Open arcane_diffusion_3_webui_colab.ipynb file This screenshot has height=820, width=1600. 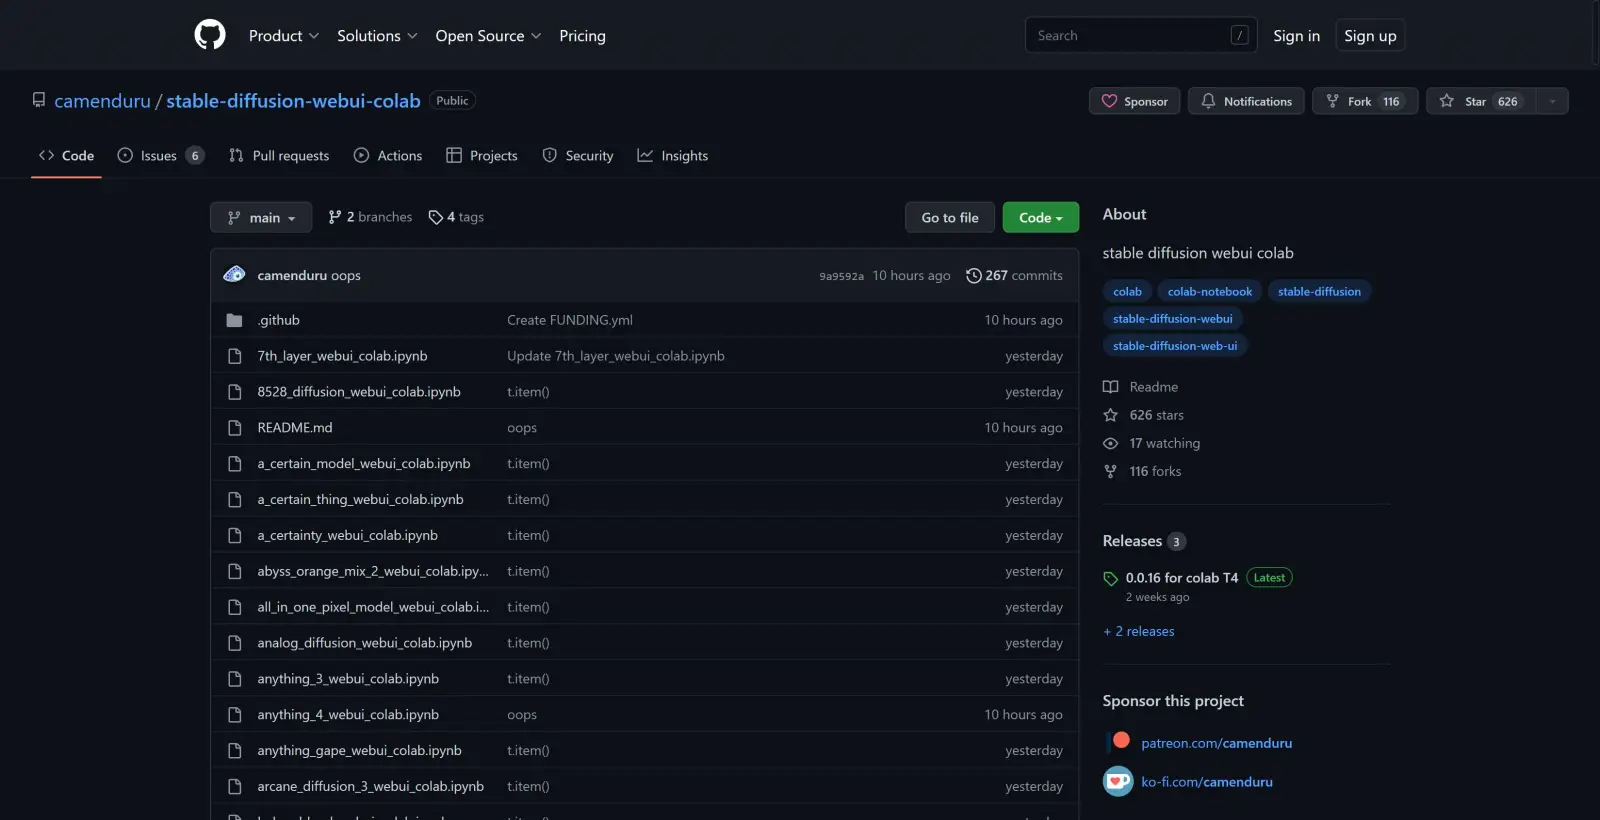click(x=371, y=787)
